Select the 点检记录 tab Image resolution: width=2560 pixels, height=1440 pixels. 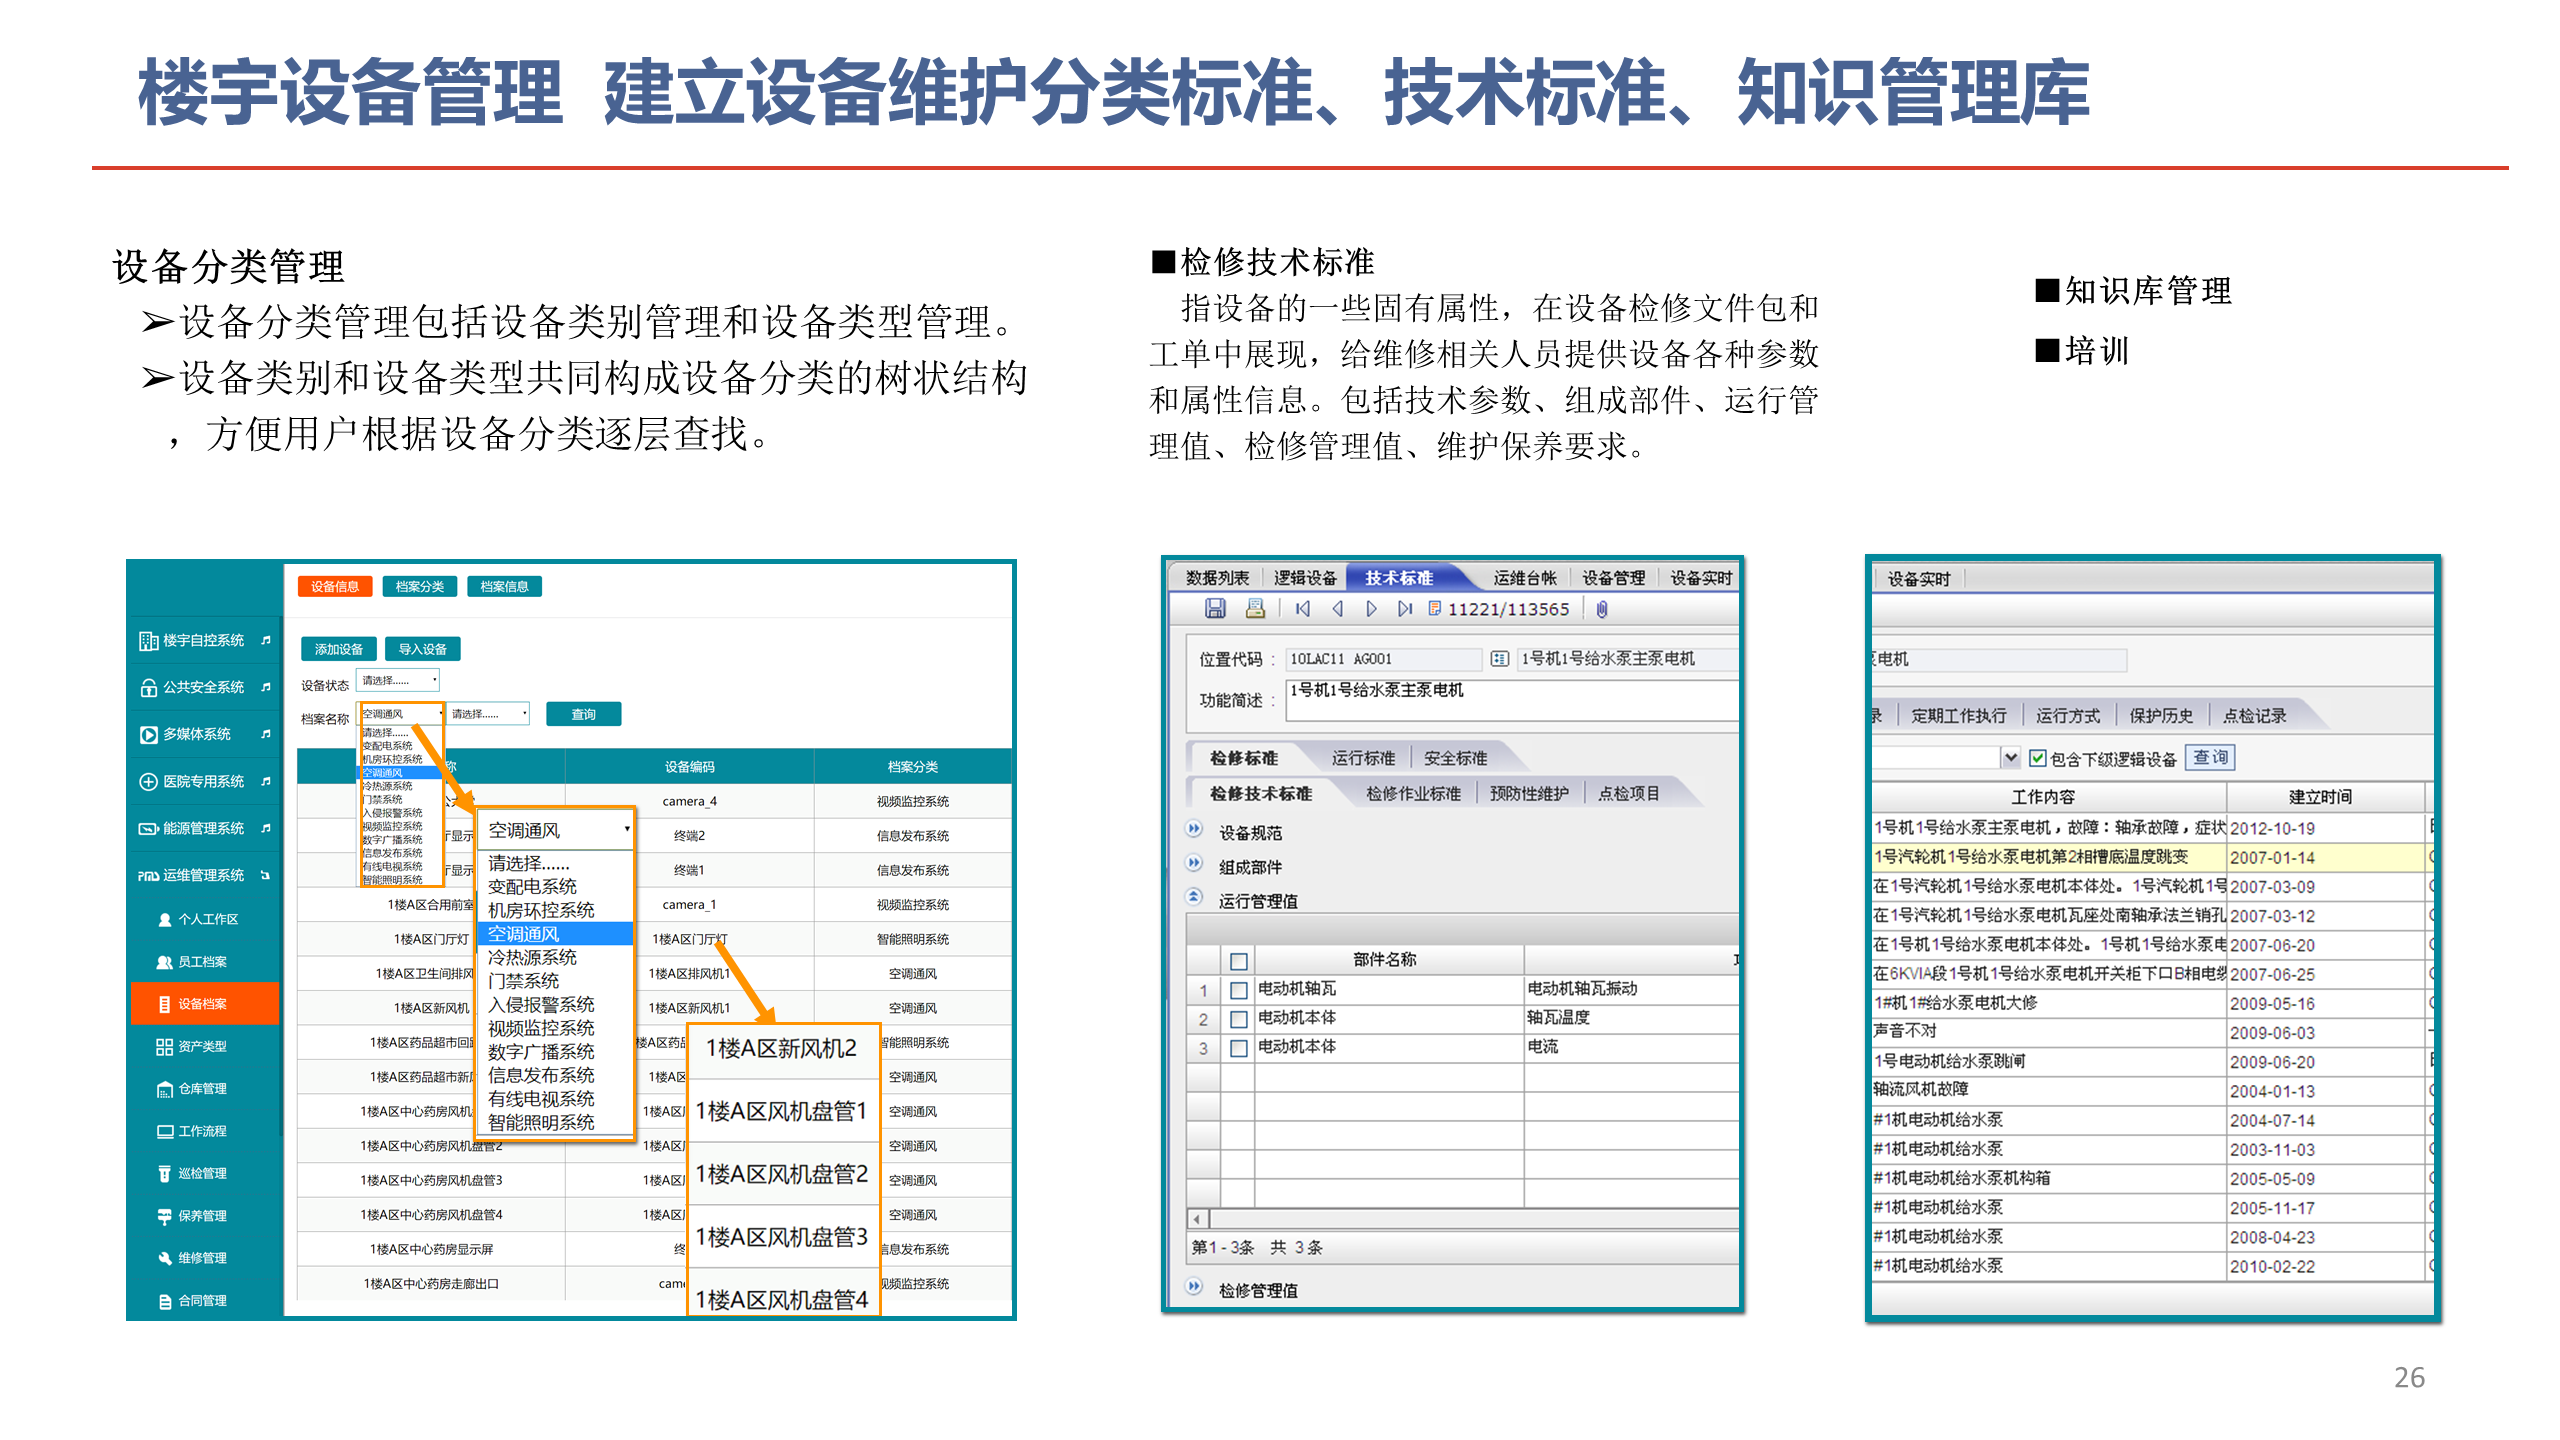[x=2254, y=716]
